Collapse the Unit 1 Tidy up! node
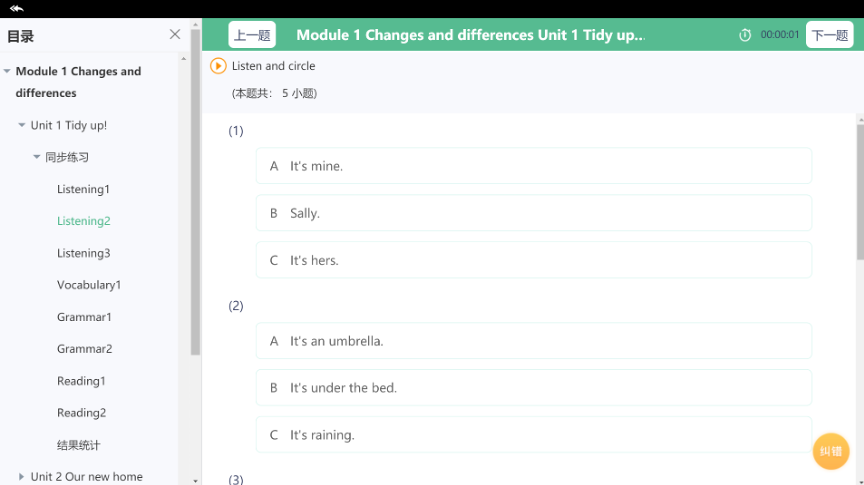The width and height of the screenshot is (864, 485). point(22,126)
